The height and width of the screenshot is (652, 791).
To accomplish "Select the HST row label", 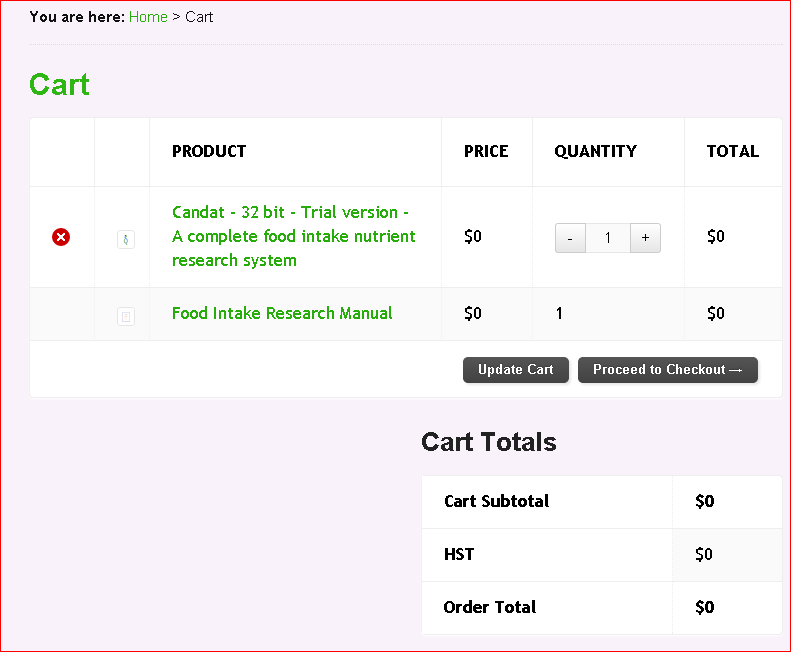I will tap(459, 554).
